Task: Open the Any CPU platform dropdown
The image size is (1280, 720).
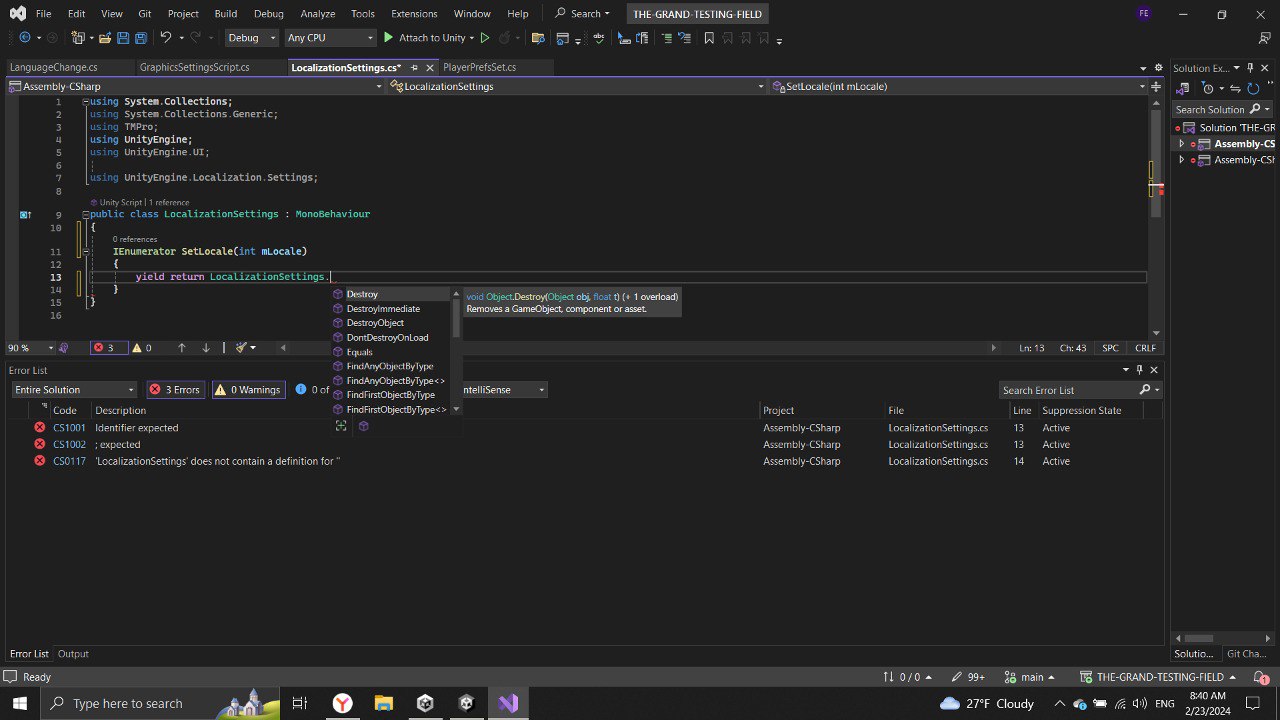Action: pos(330,37)
